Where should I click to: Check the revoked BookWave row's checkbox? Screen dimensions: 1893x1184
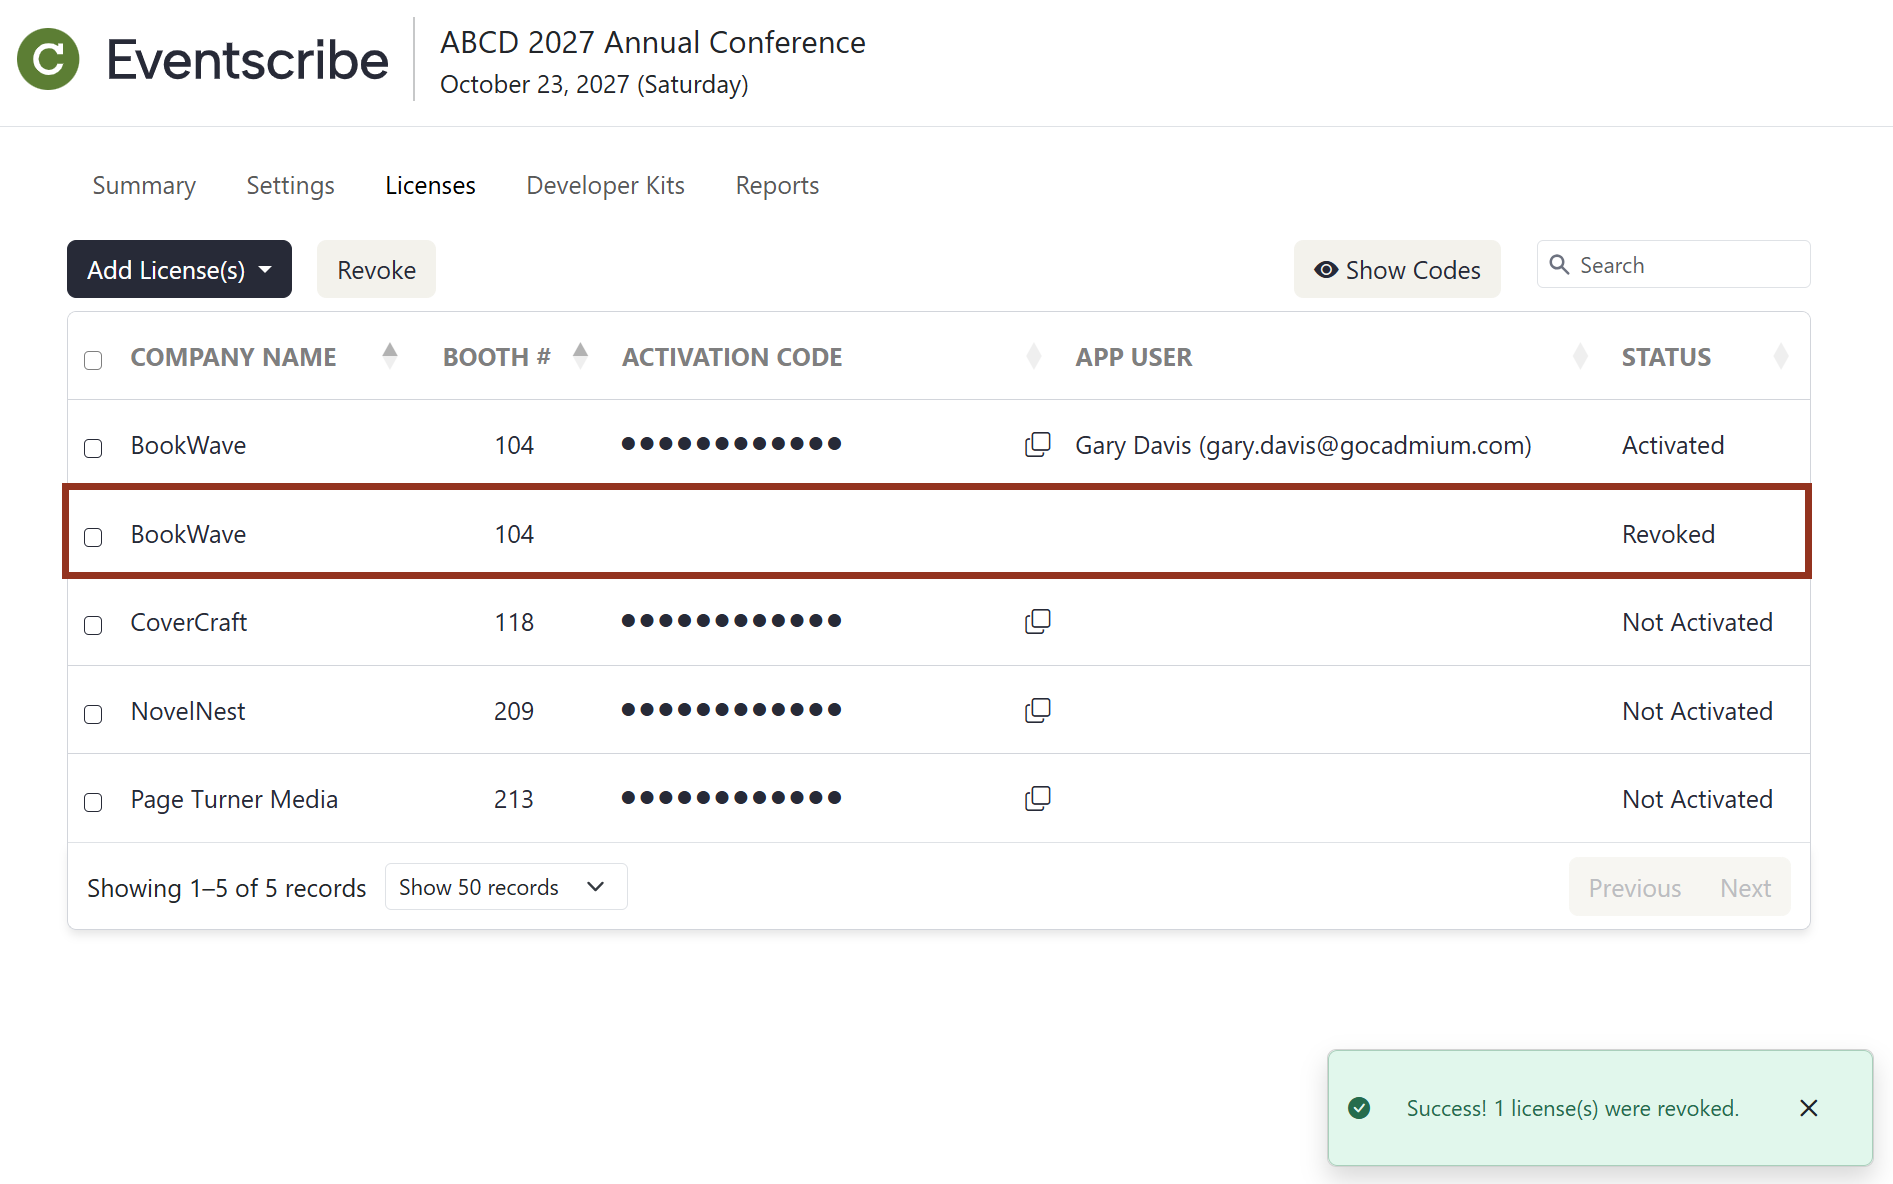pyautogui.click(x=93, y=537)
